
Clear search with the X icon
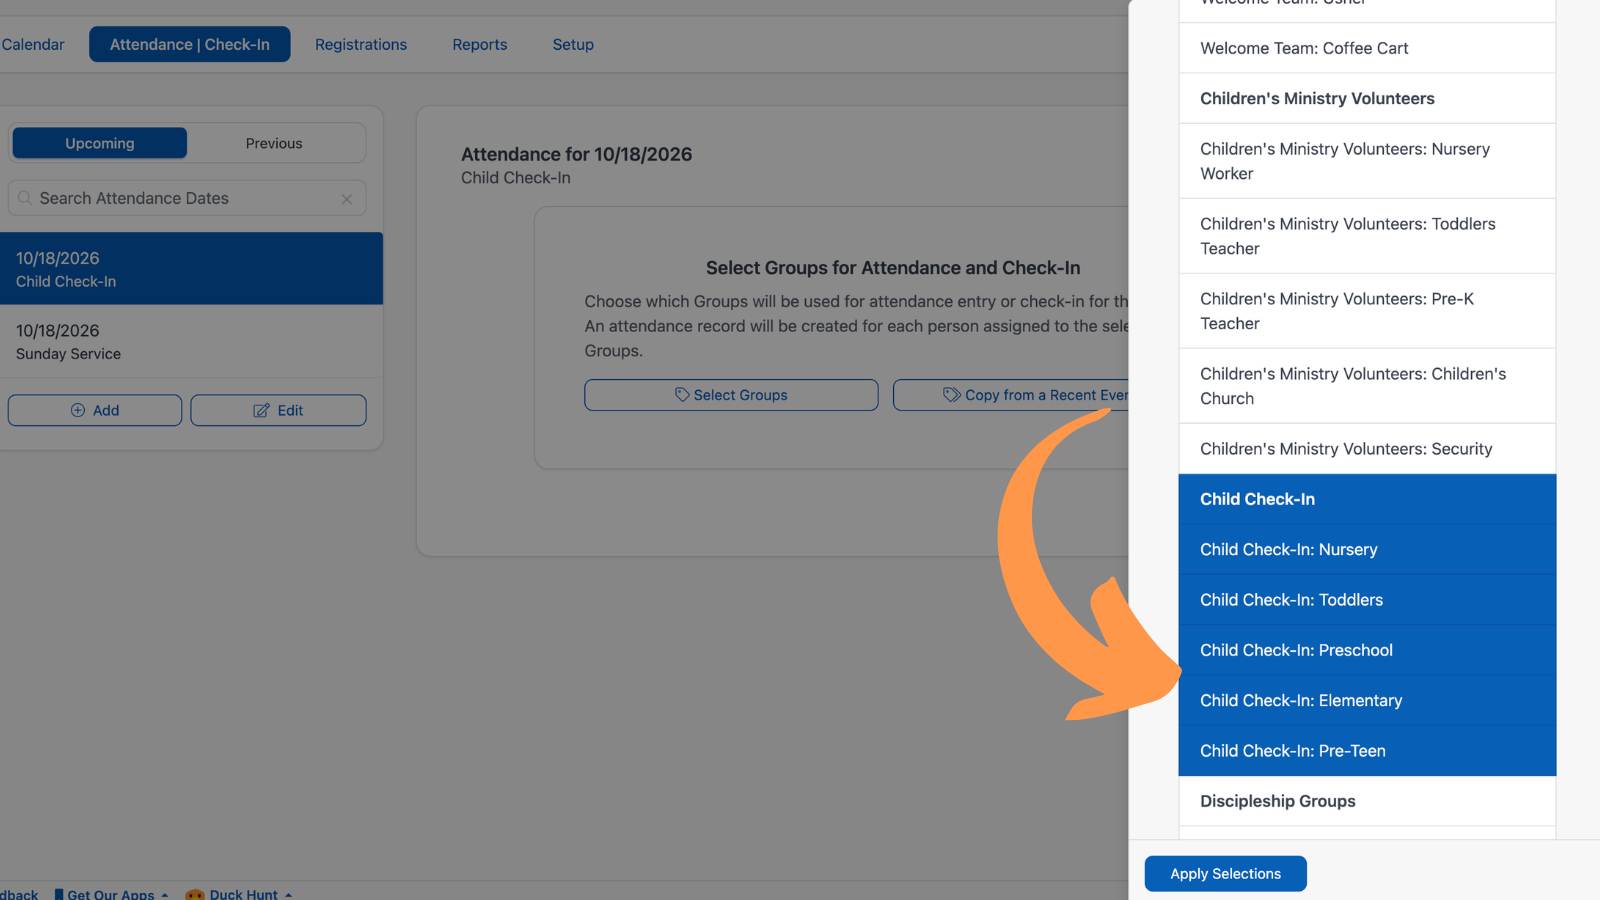coord(347,199)
